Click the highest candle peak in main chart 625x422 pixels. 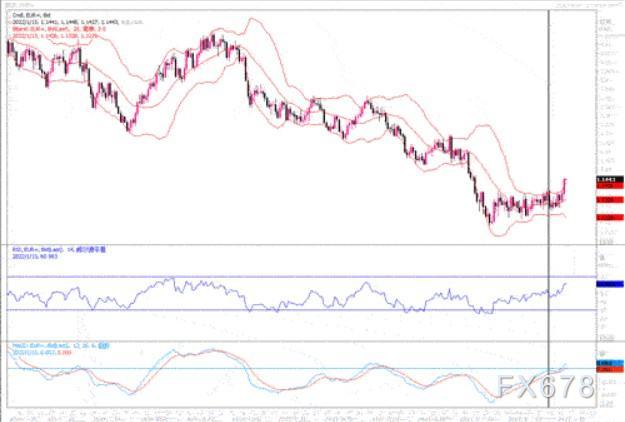point(214,37)
